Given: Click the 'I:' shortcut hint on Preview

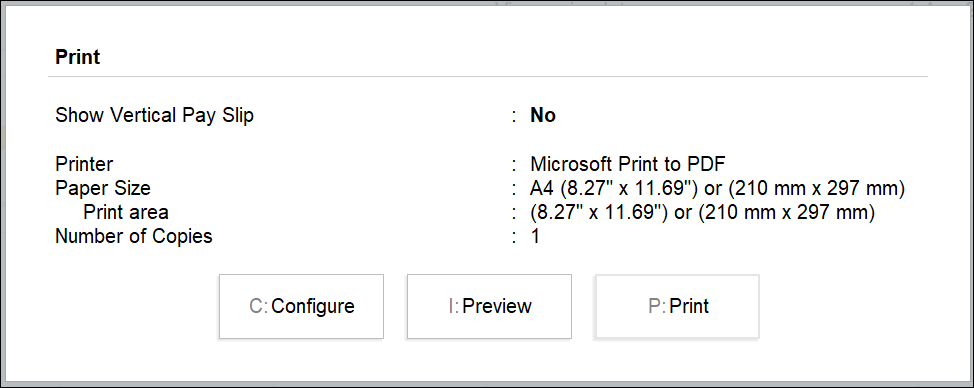Looking at the screenshot, I should click(x=454, y=307).
